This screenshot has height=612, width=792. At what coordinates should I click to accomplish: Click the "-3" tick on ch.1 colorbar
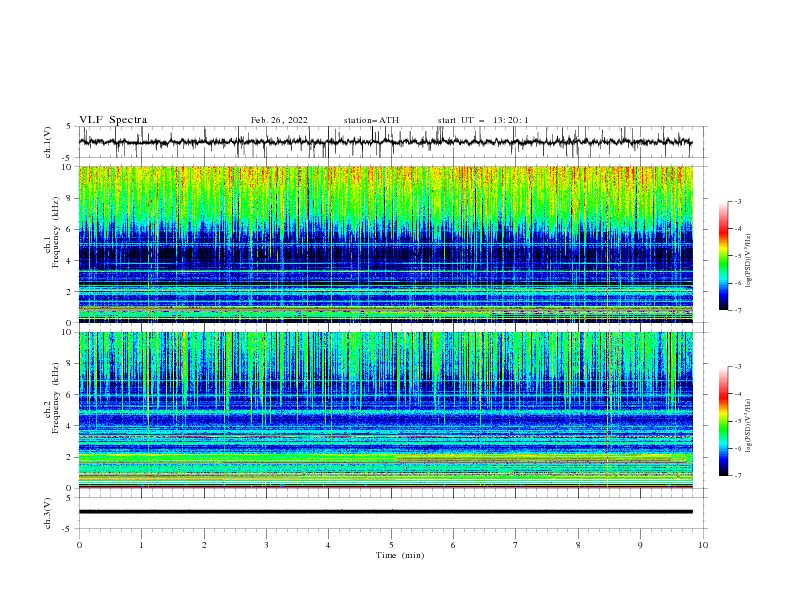click(x=738, y=201)
